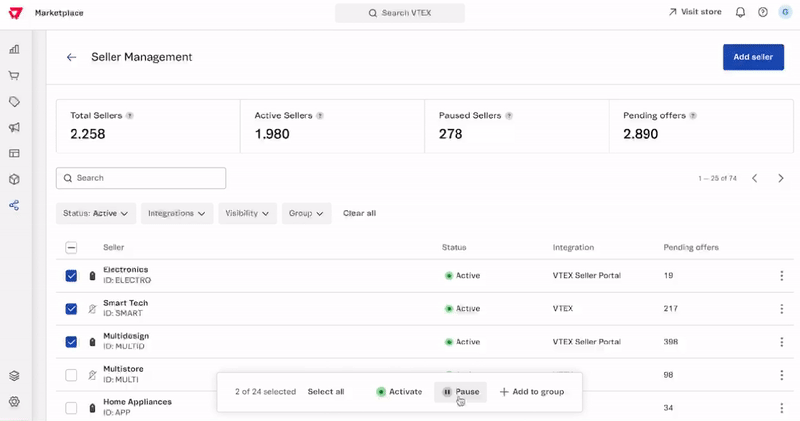800x421 pixels.
Task: Open the help question mark icon
Action: [763, 13]
